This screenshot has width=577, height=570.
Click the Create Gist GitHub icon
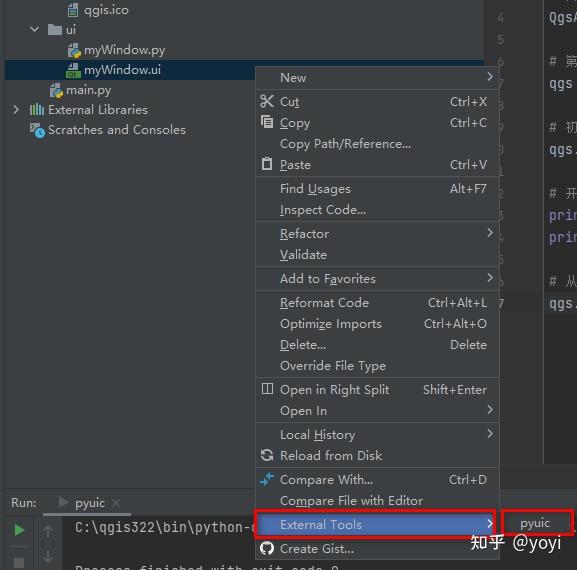click(267, 548)
